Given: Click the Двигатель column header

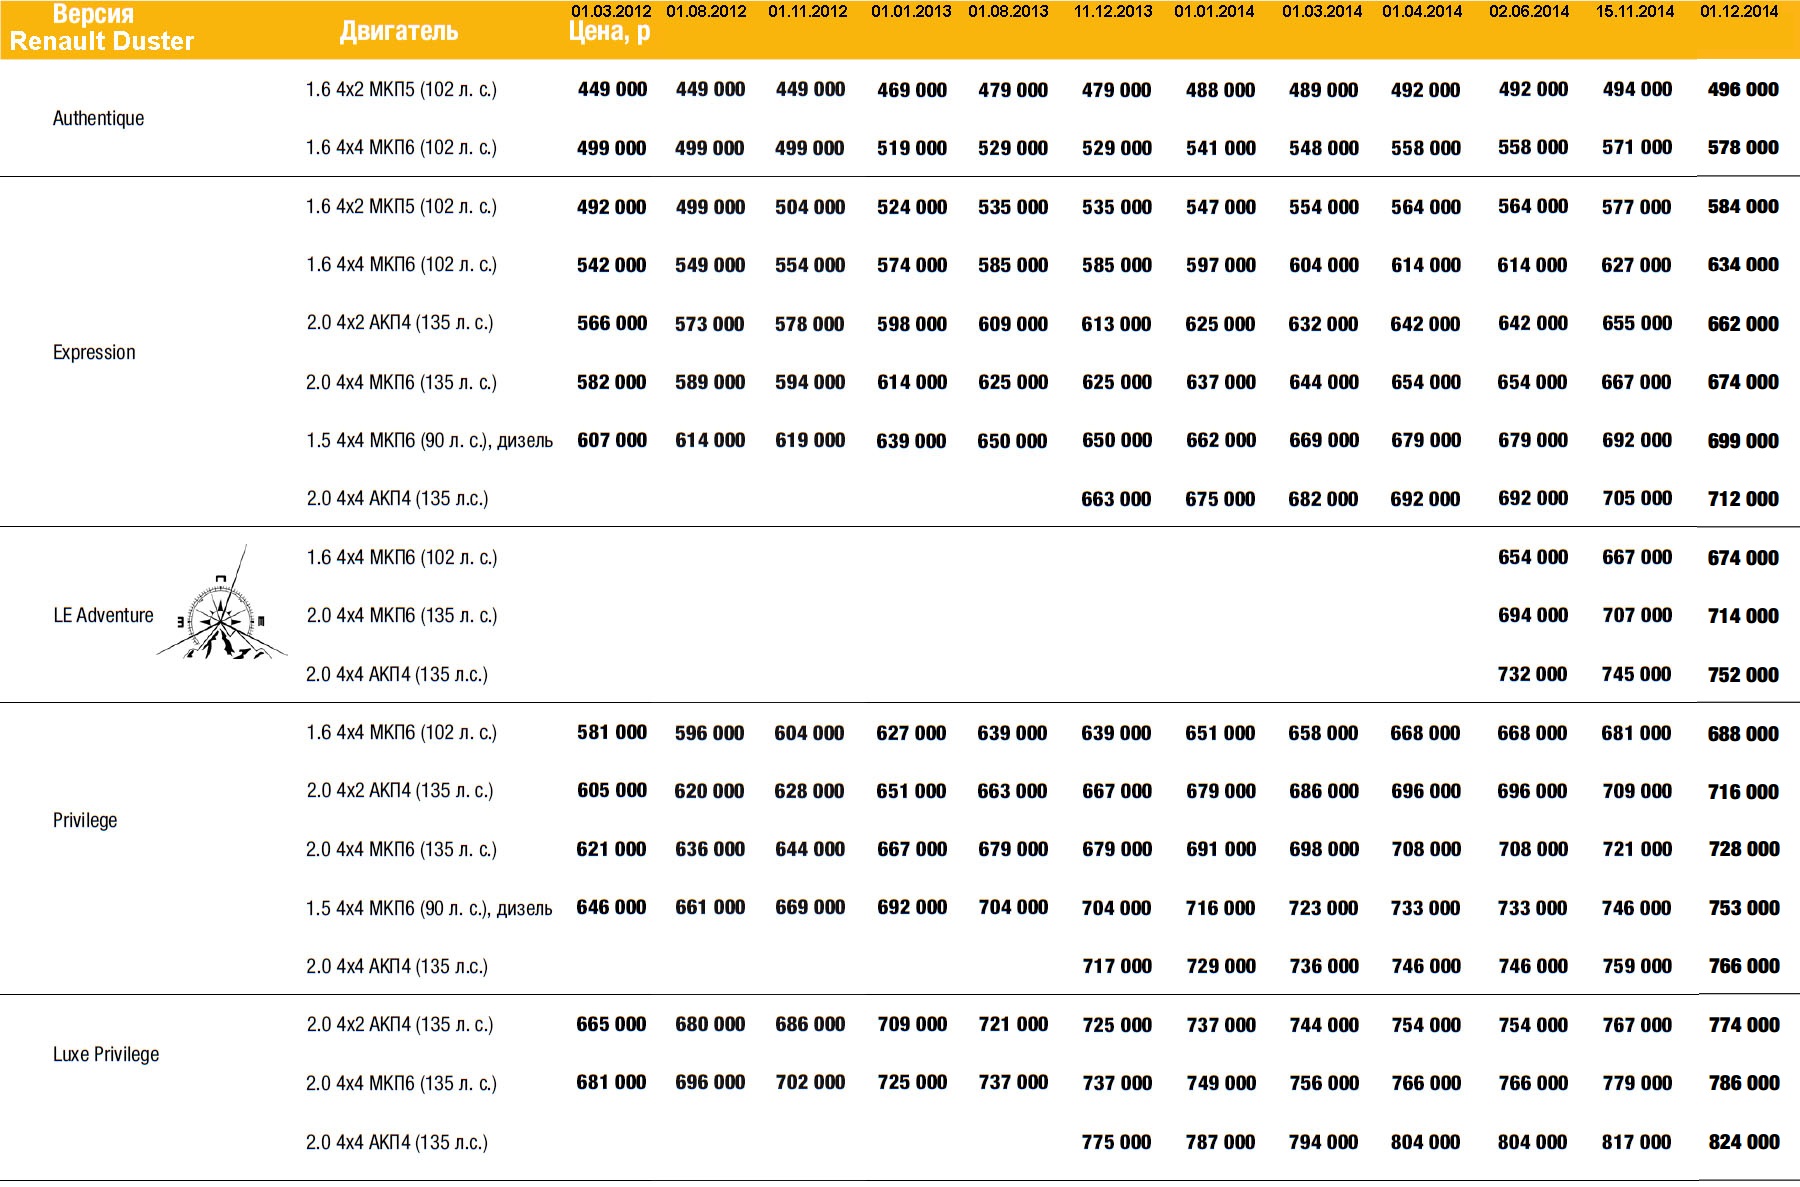Looking at the screenshot, I should 399,31.
